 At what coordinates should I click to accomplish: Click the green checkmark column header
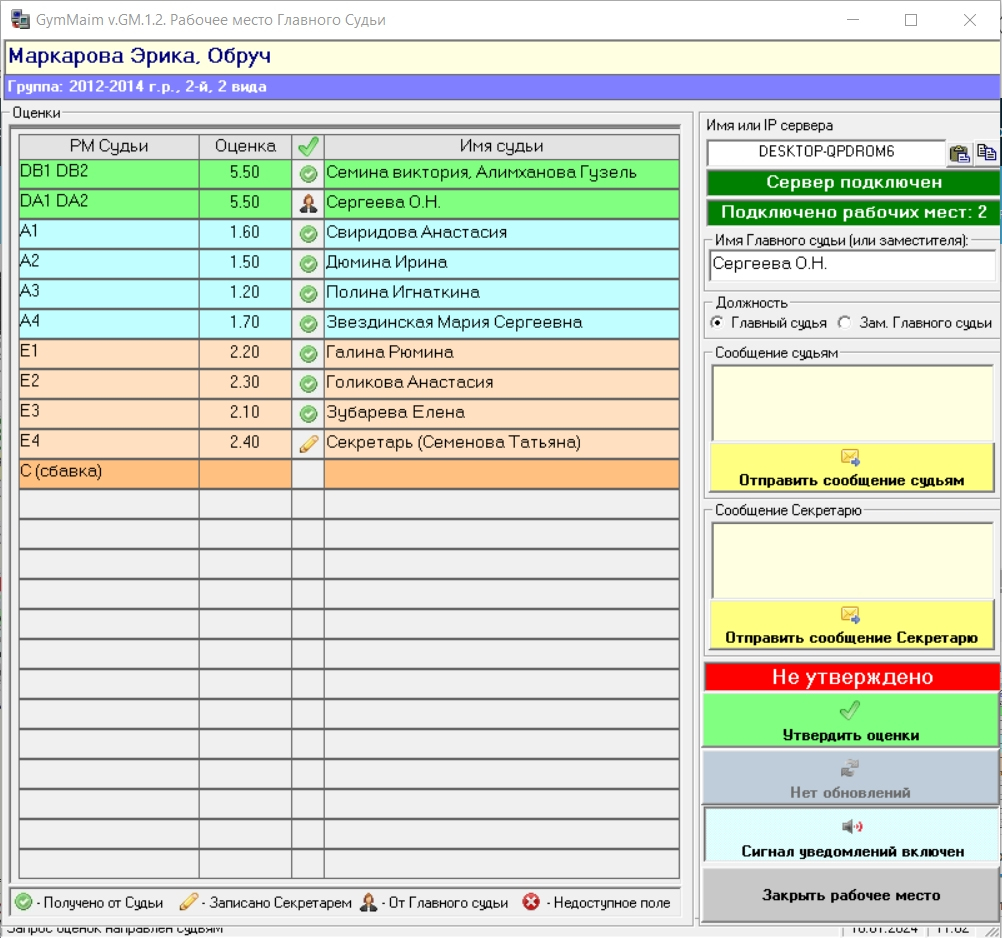308,146
